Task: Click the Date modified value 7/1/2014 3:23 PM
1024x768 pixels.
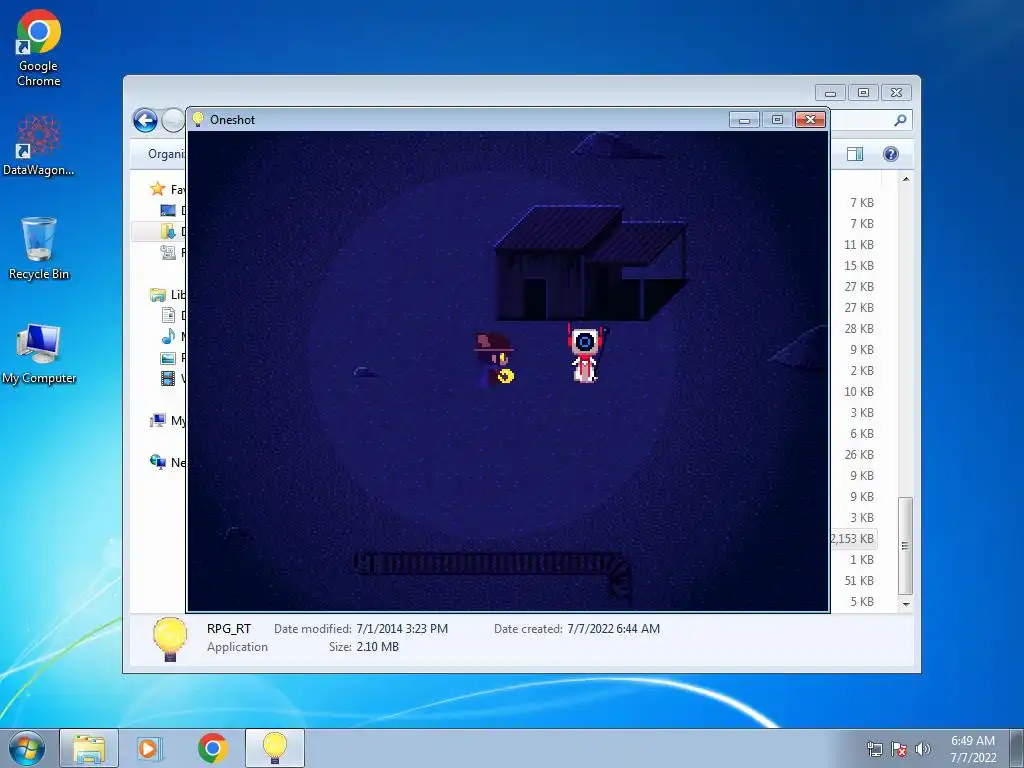Action: (x=402, y=629)
